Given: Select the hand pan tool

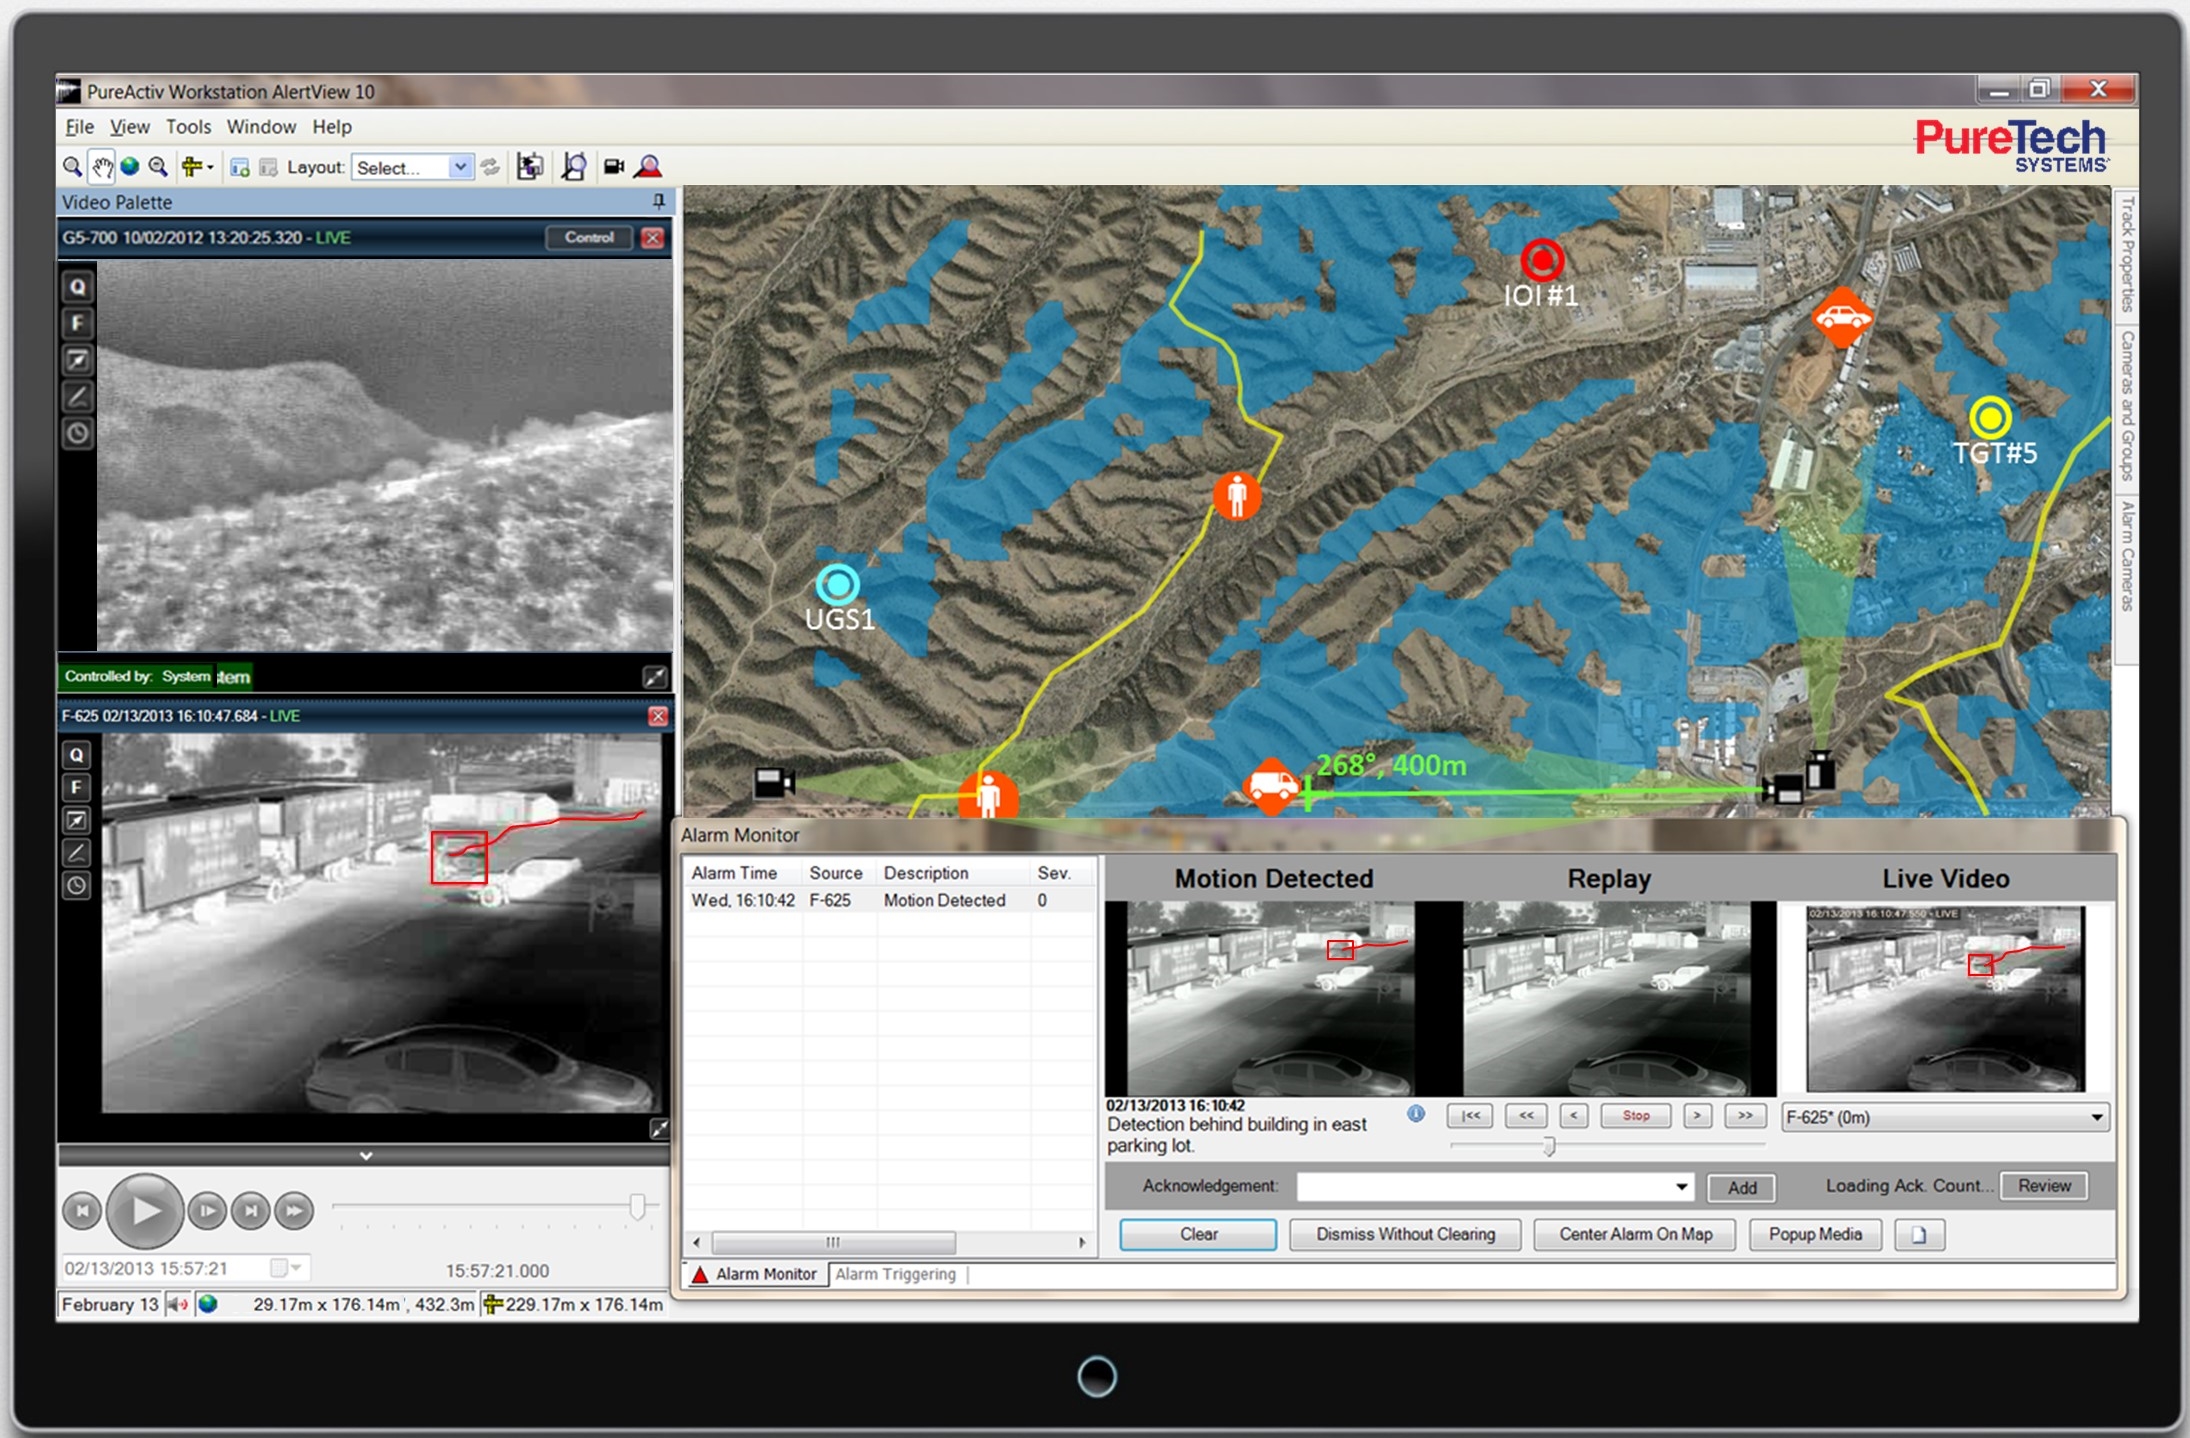Looking at the screenshot, I should click(102, 167).
